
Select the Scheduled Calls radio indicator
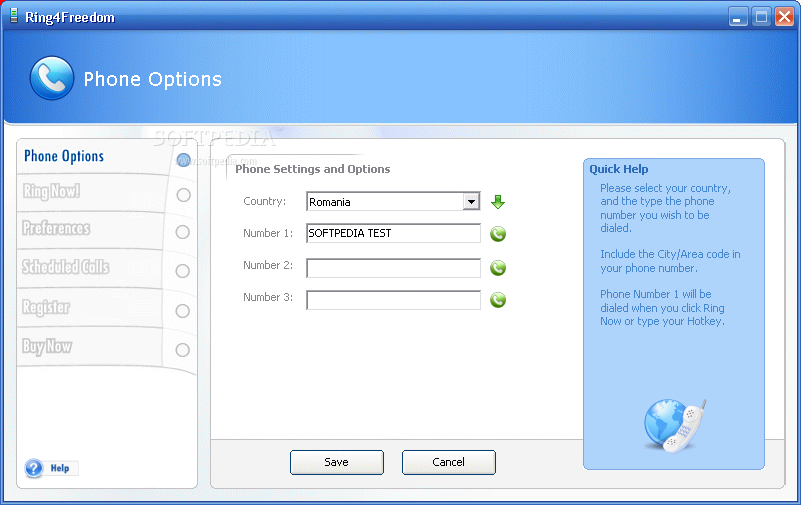[x=182, y=271]
